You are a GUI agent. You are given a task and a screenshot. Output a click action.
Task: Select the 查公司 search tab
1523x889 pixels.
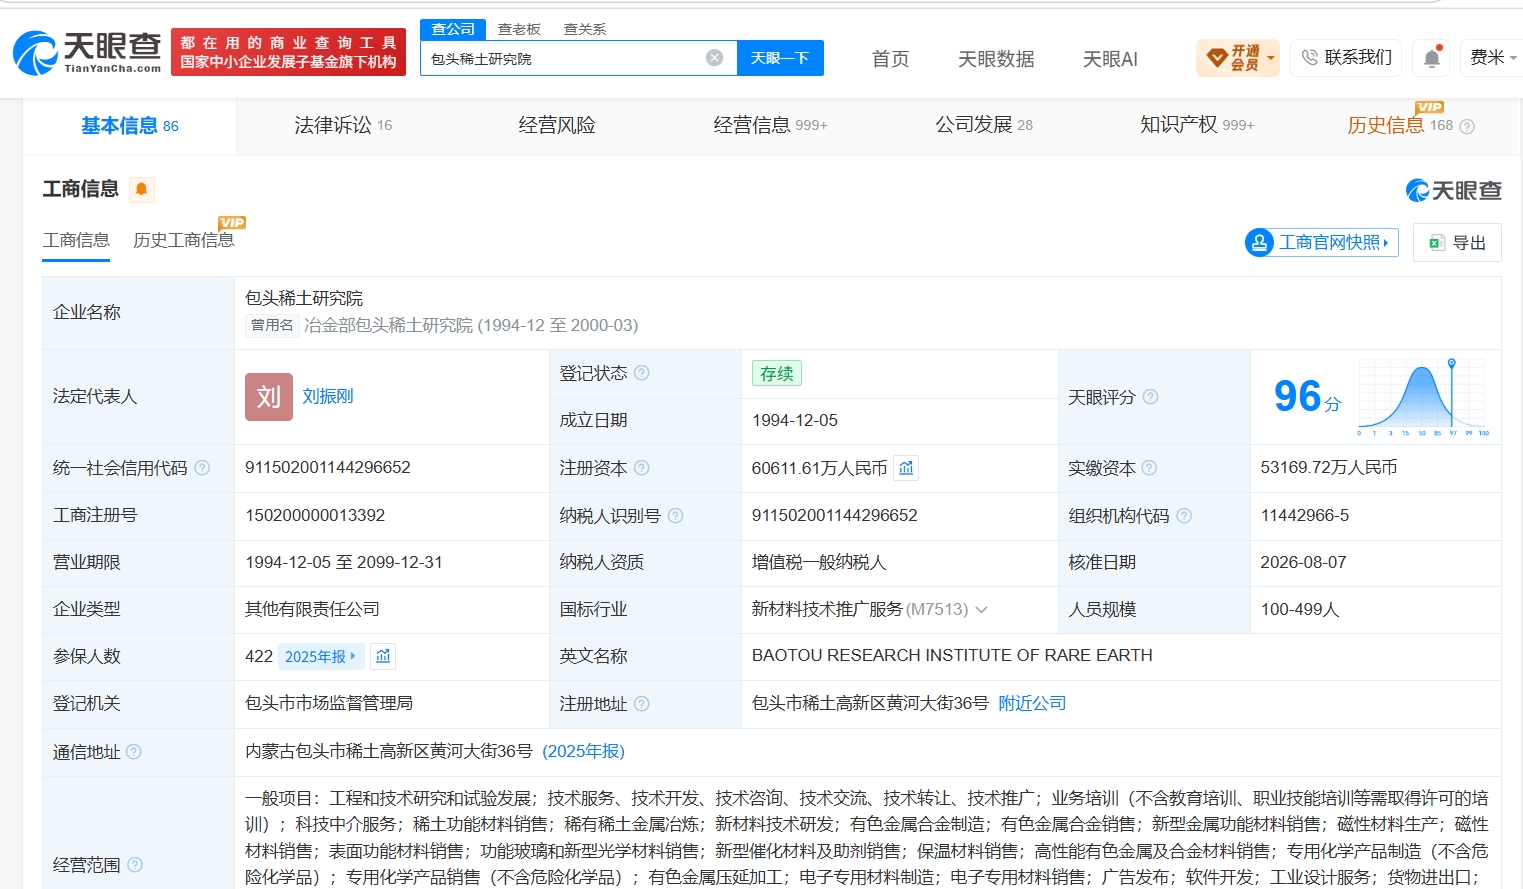(x=453, y=29)
